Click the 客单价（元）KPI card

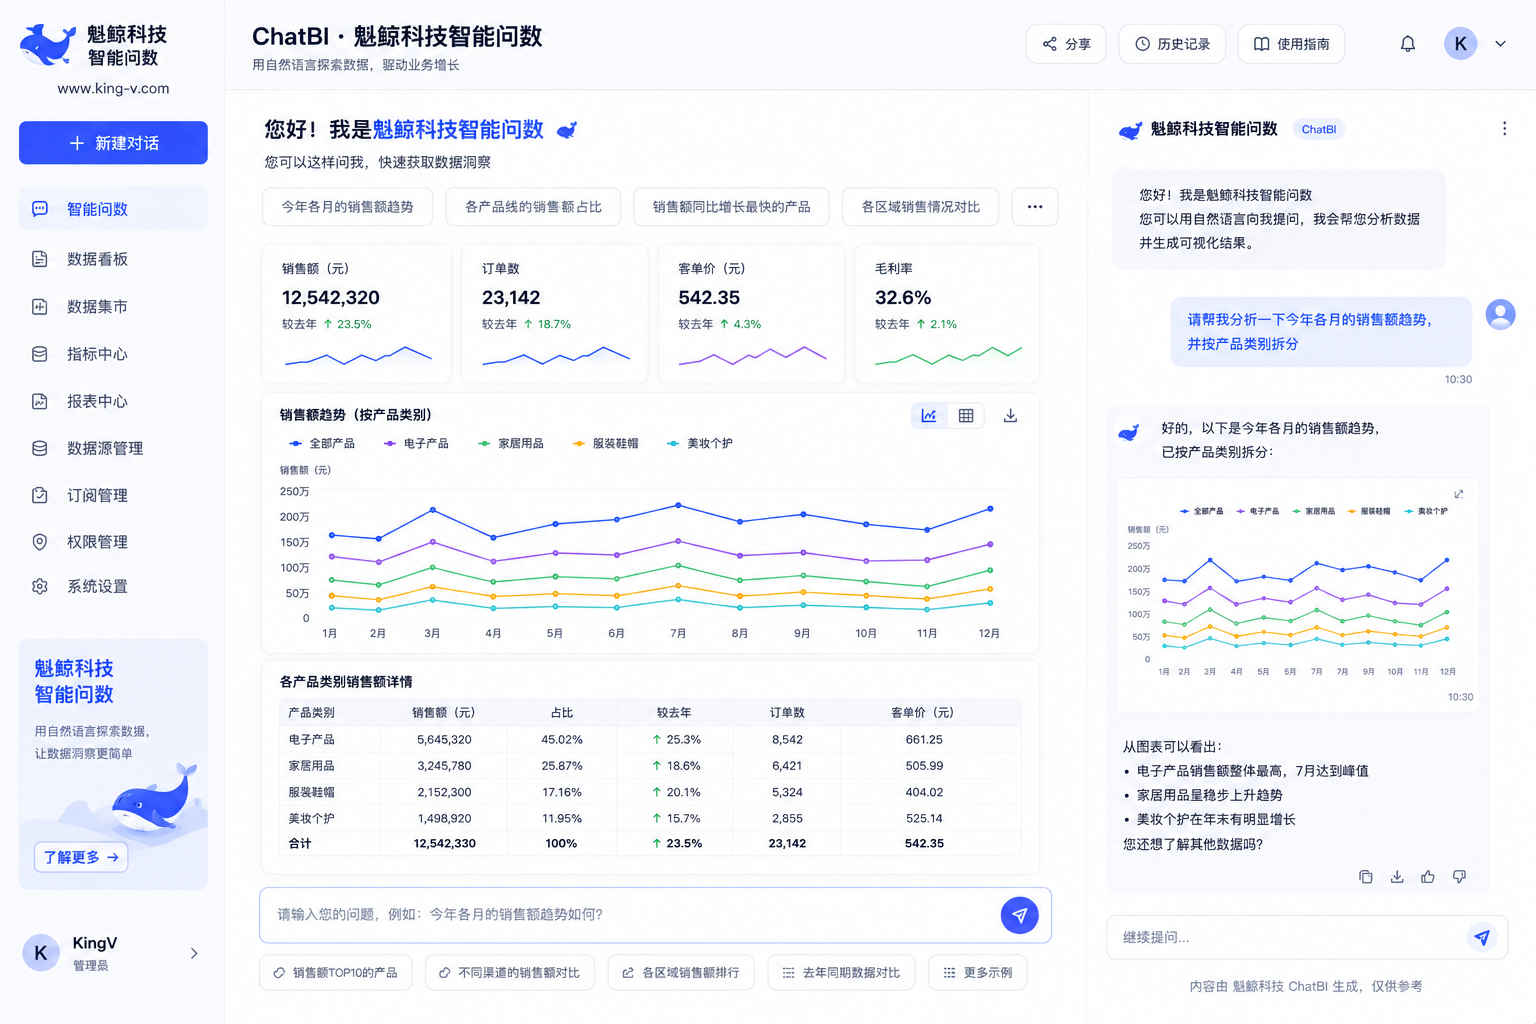751,314
